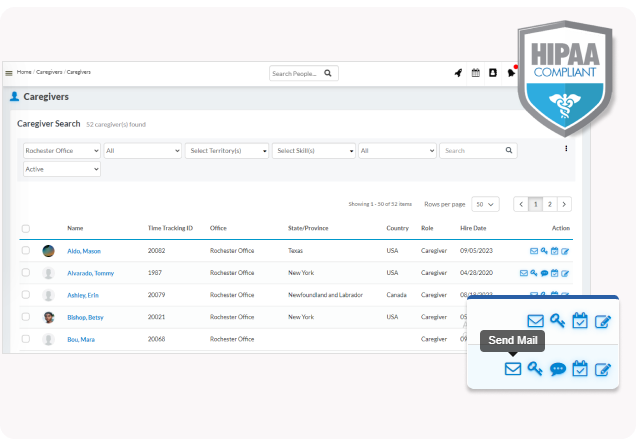Click envelope icon in Aldo, Mason row
This screenshot has width=644, height=439.
(x=534, y=251)
